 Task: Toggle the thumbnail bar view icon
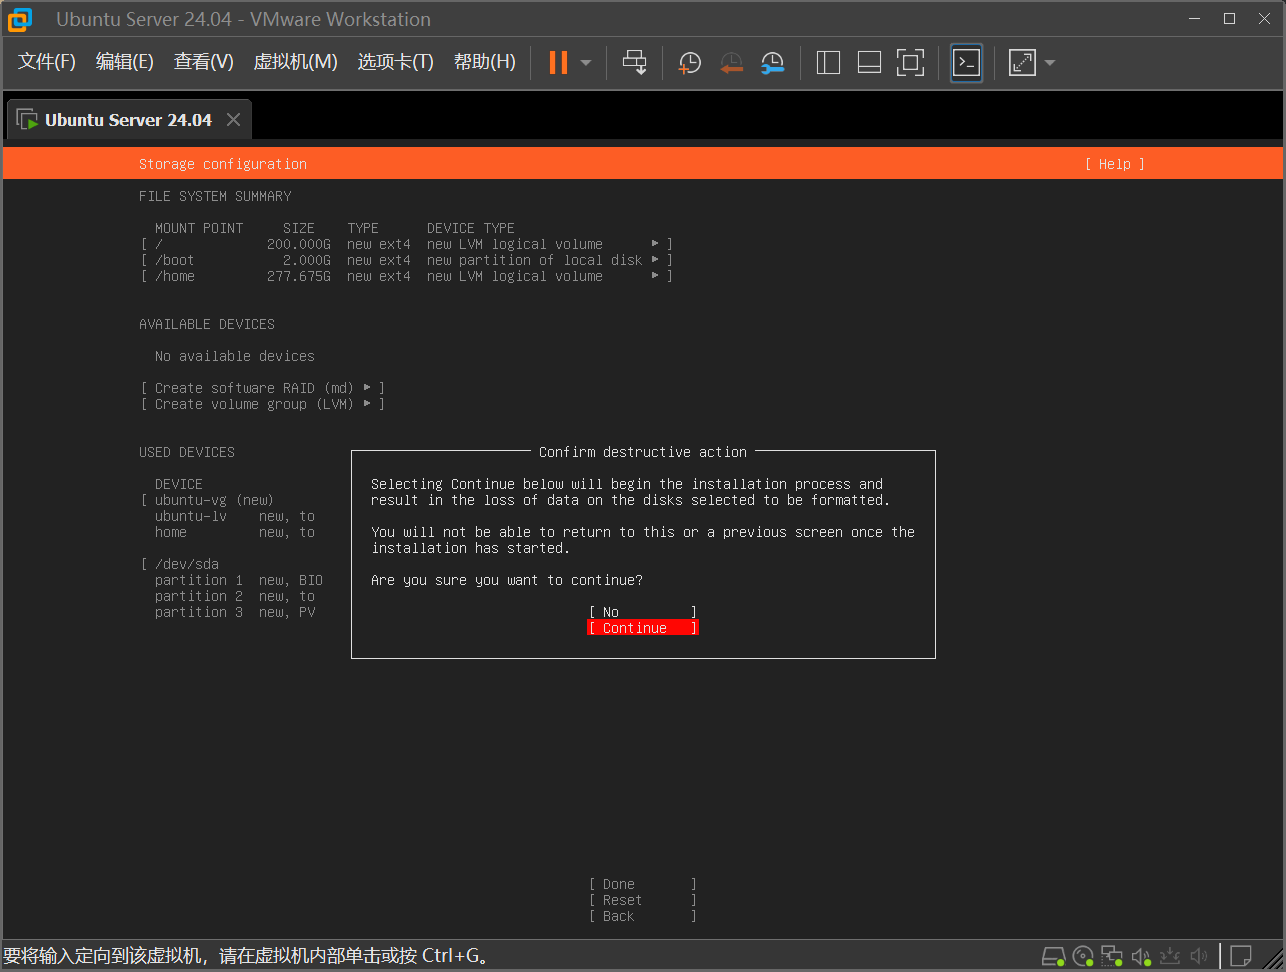[869, 62]
